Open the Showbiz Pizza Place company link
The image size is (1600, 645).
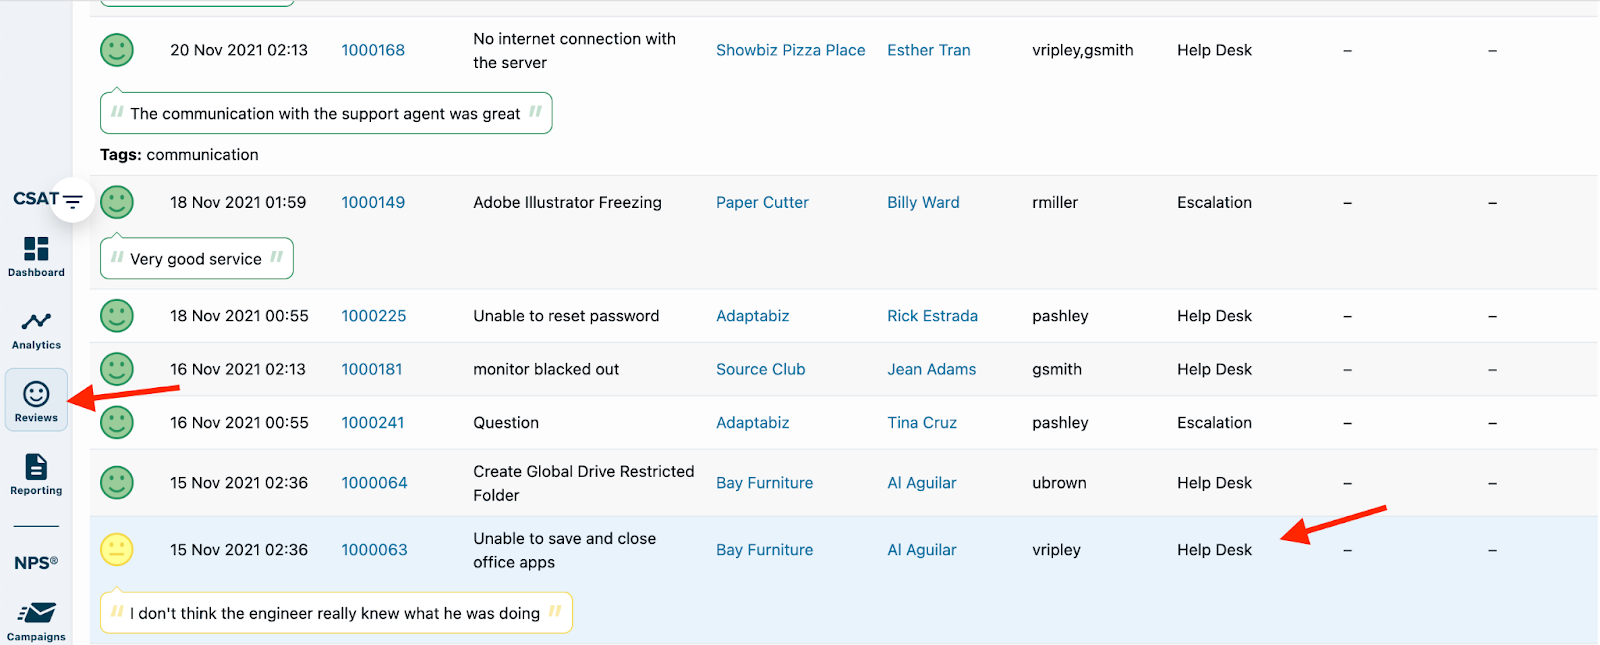point(790,50)
